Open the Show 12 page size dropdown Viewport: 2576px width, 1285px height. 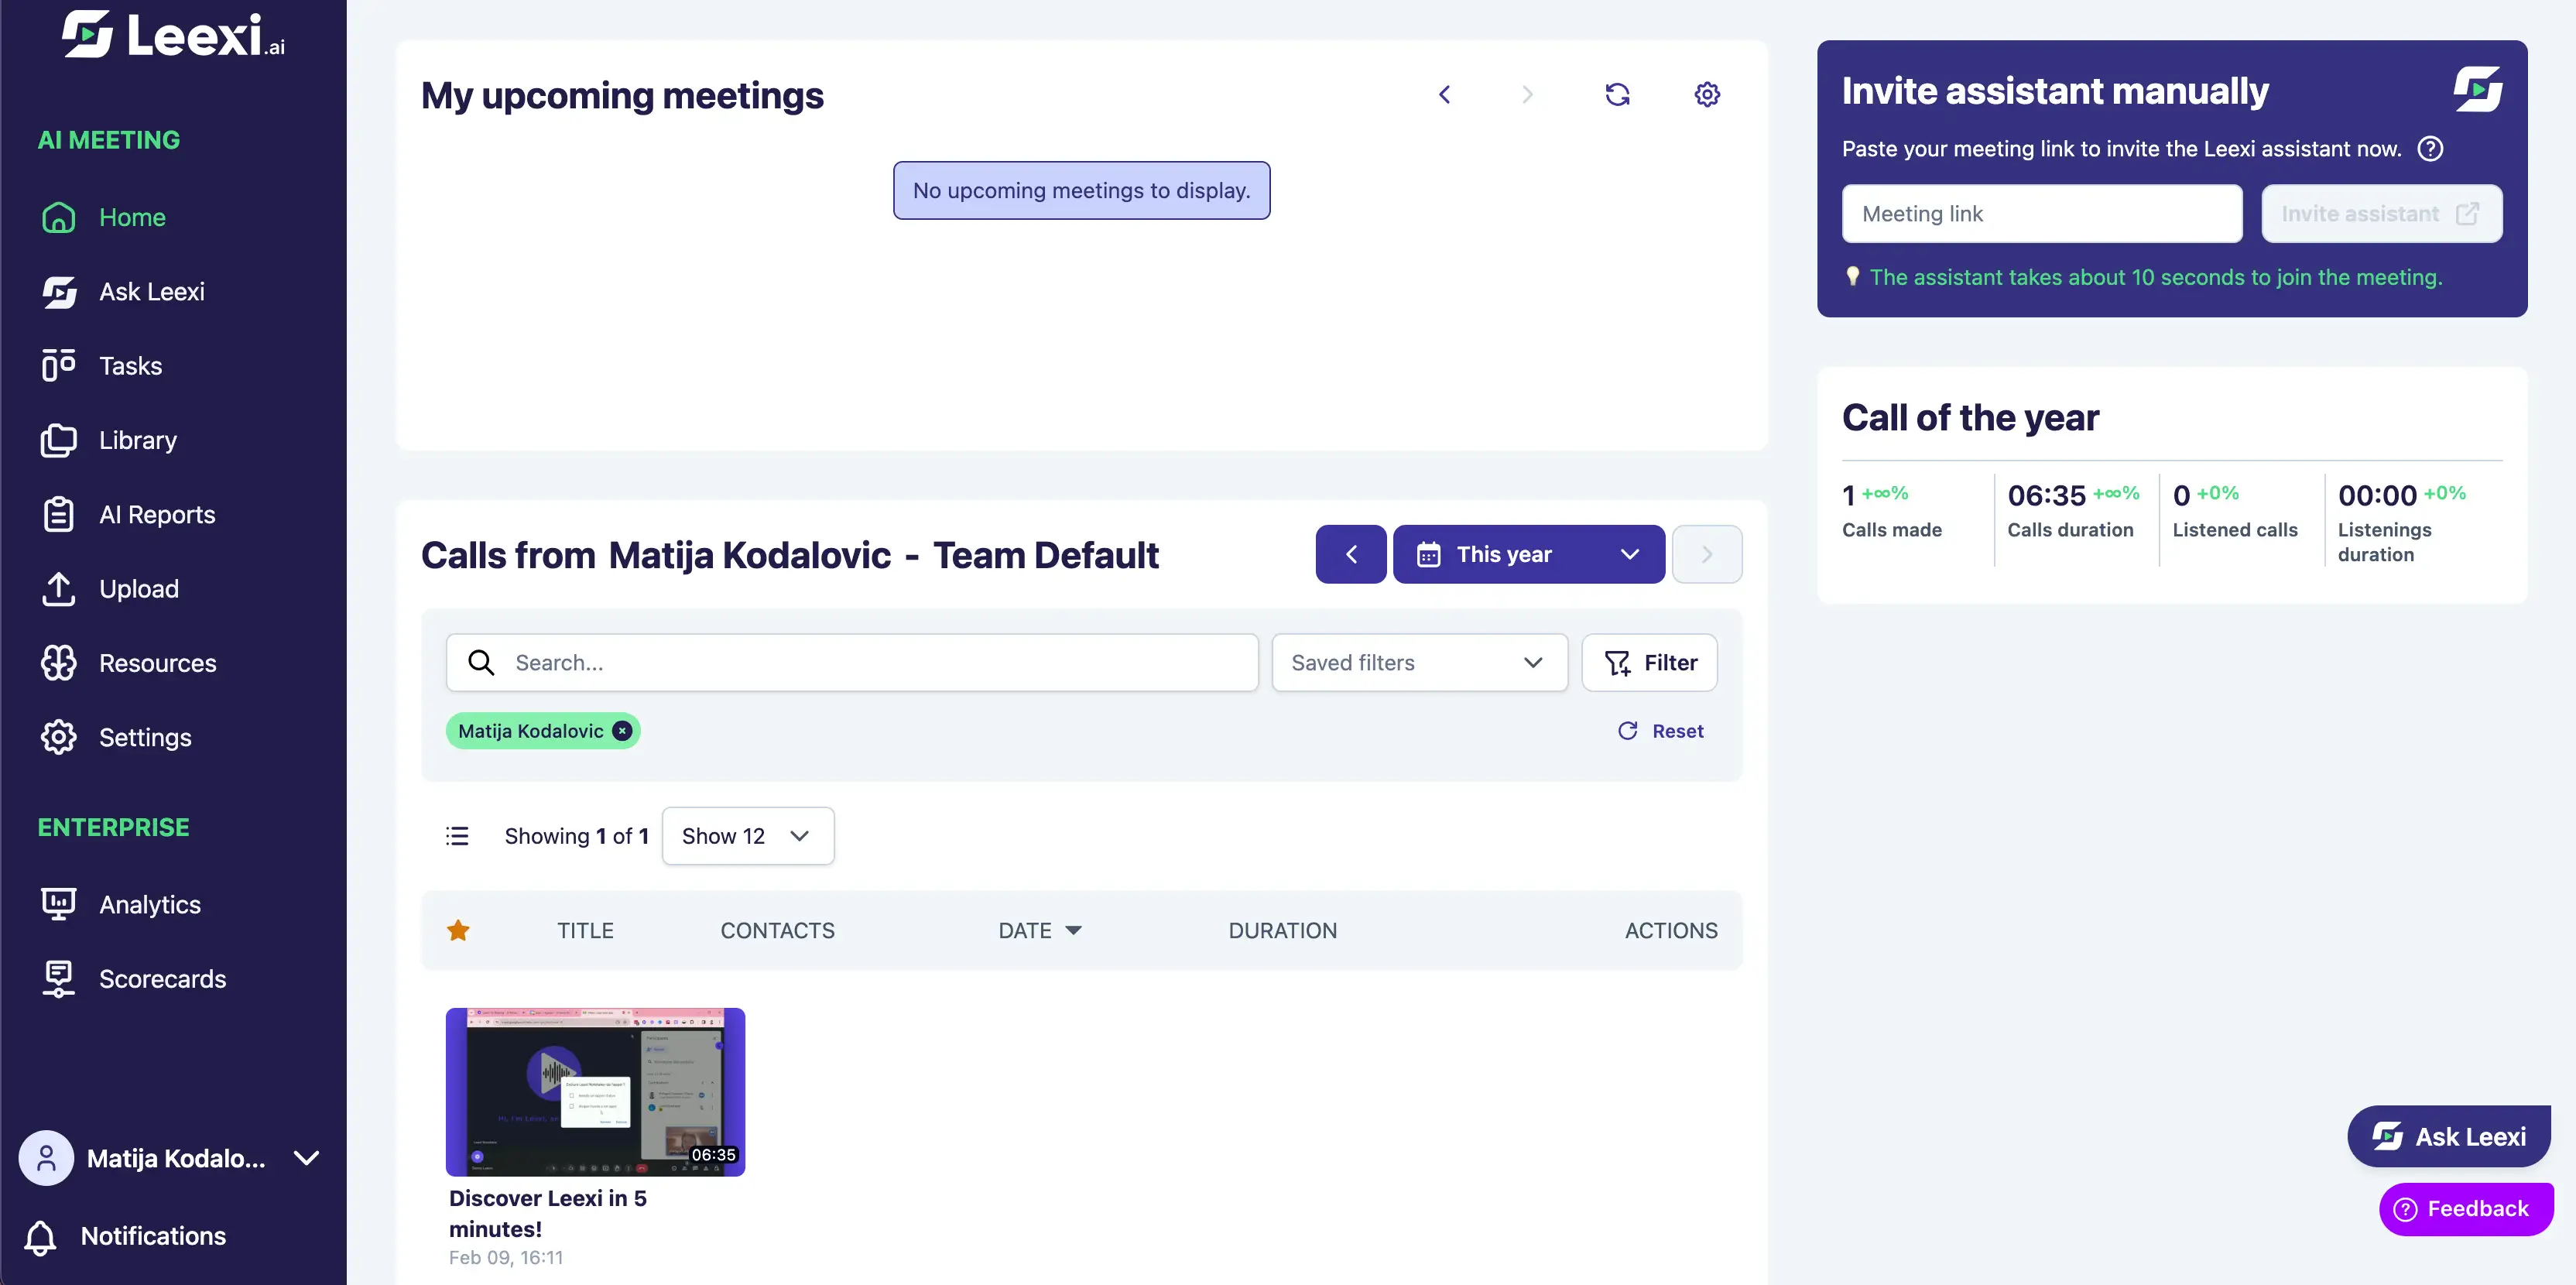click(747, 836)
